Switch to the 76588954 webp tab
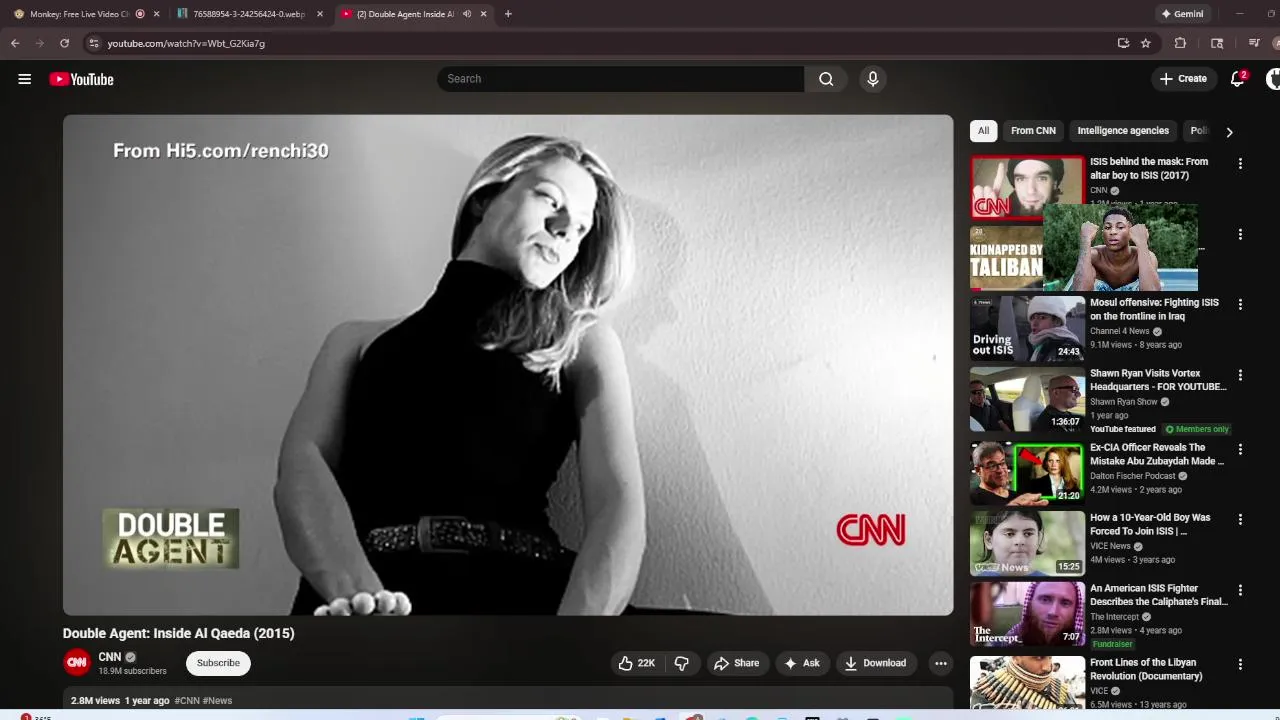The image size is (1280, 720). 248,14
